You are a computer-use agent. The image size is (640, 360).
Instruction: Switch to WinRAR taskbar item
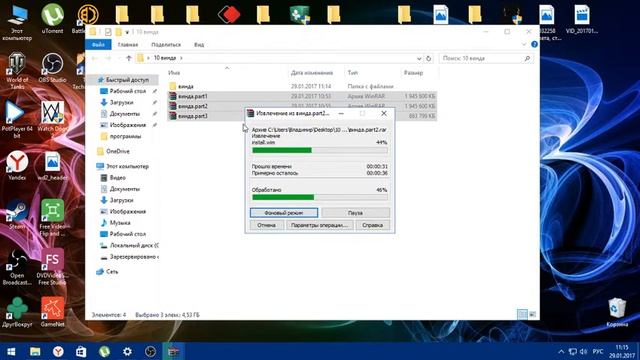pyautogui.click(x=173, y=351)
